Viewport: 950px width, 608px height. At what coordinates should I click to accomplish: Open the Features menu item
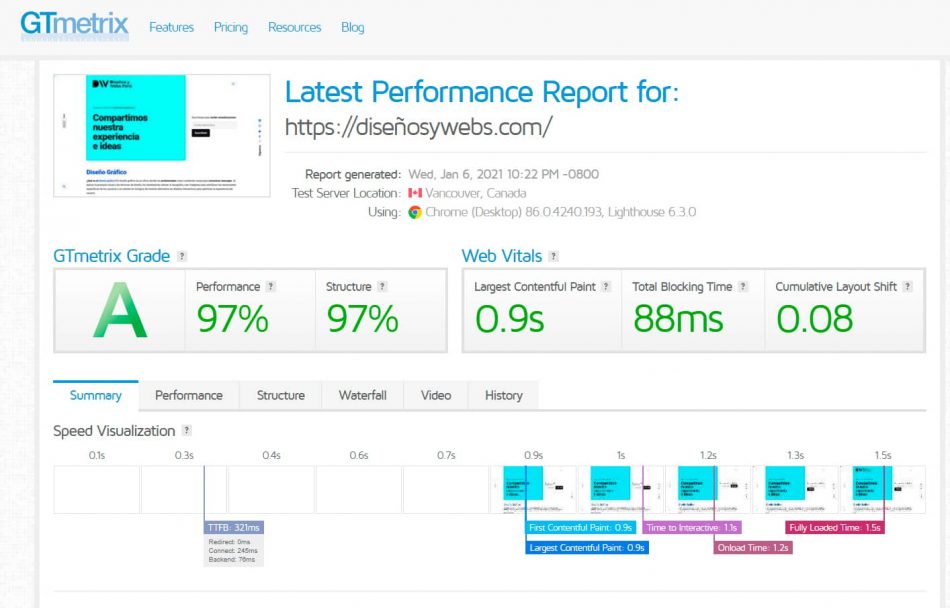tap(171, 27)
